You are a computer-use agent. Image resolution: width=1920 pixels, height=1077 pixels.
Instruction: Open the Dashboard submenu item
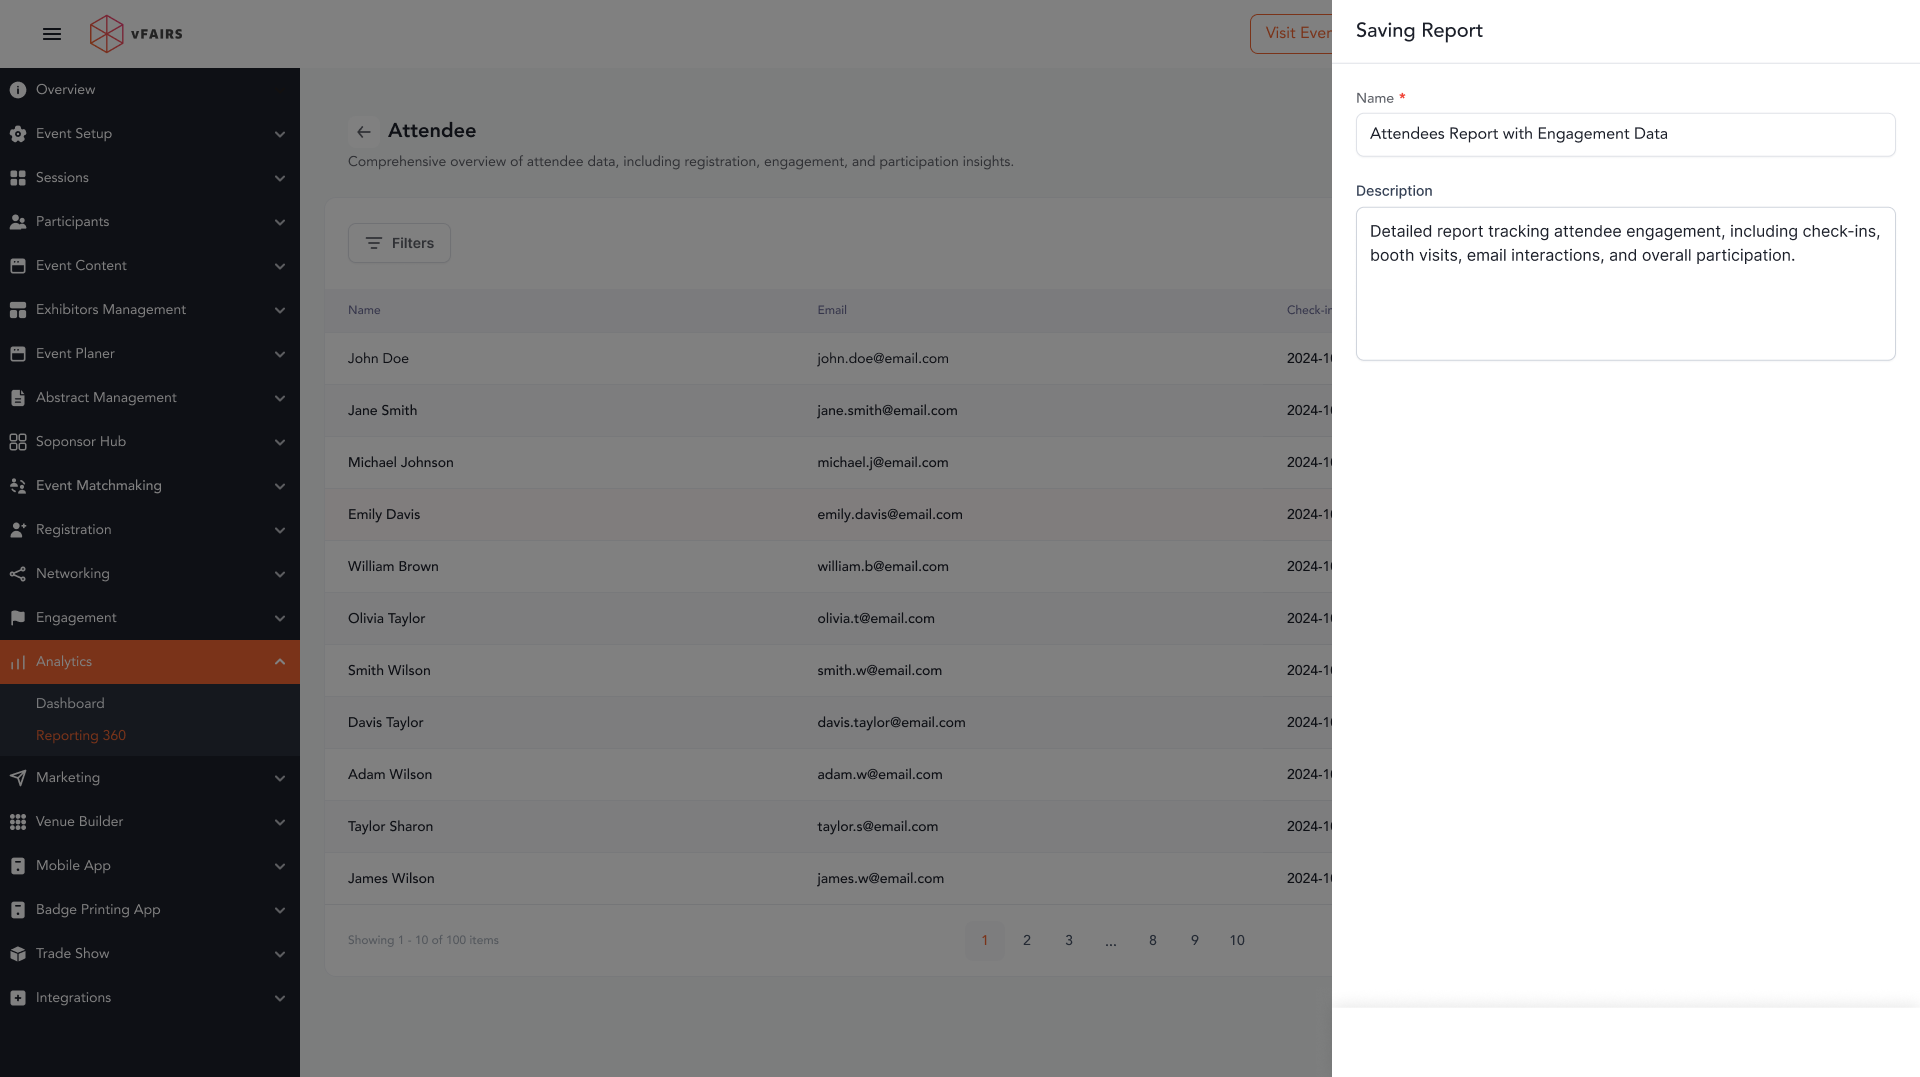point(70,704)
